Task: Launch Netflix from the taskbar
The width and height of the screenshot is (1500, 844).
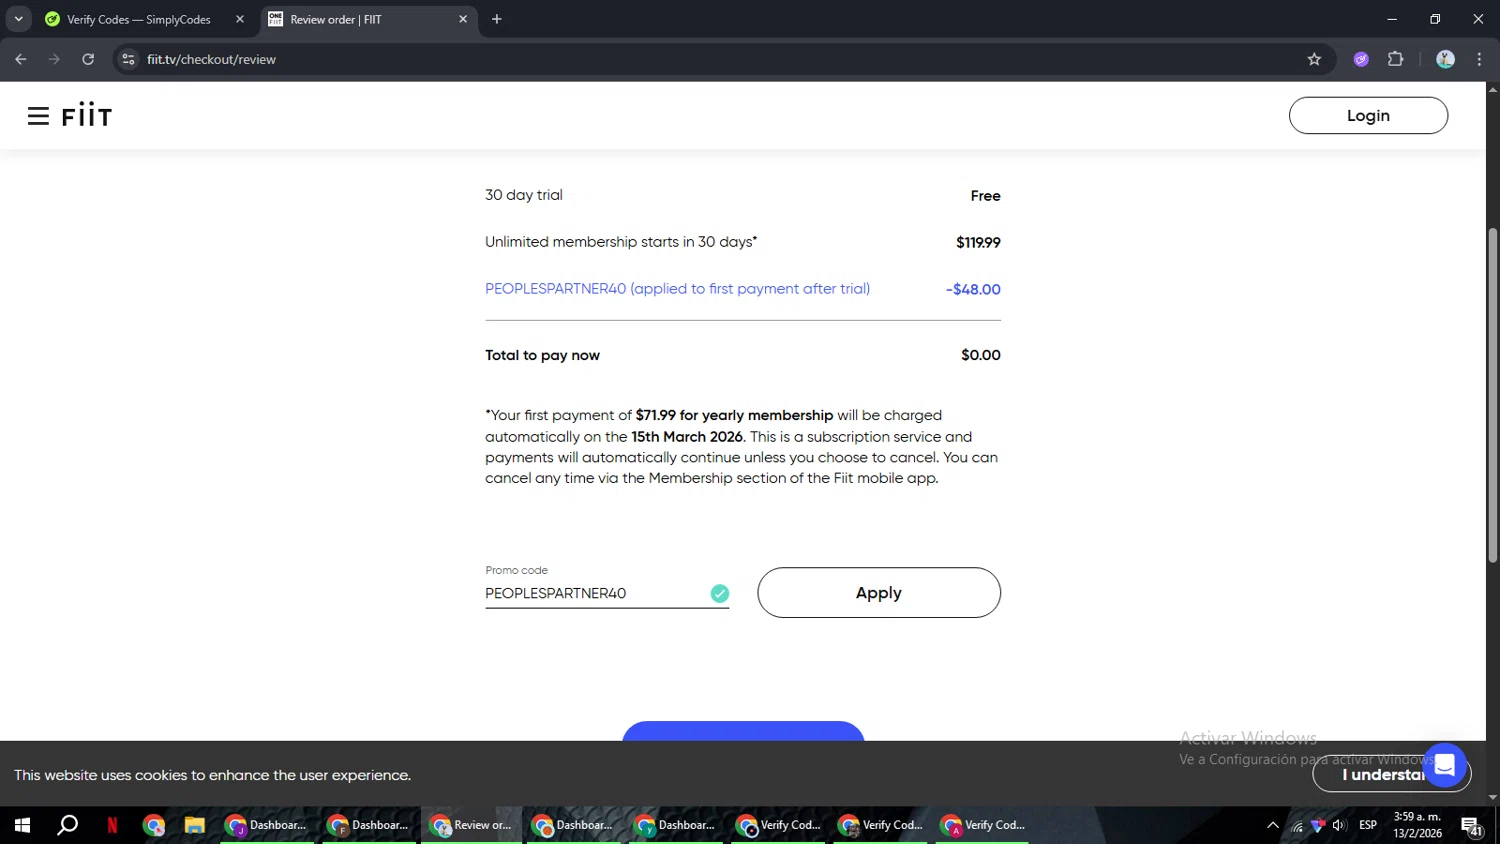Action: (112, 825)
